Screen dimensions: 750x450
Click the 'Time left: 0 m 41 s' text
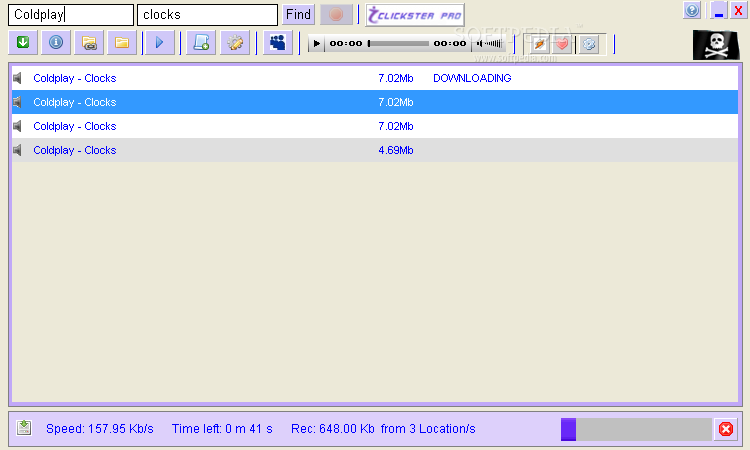click(x=222, y=428)
